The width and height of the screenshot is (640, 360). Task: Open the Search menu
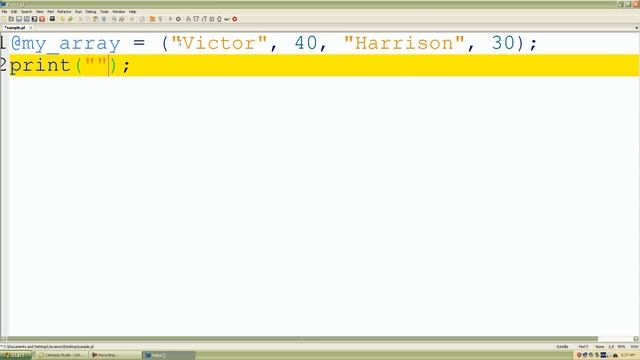point(27,12)
